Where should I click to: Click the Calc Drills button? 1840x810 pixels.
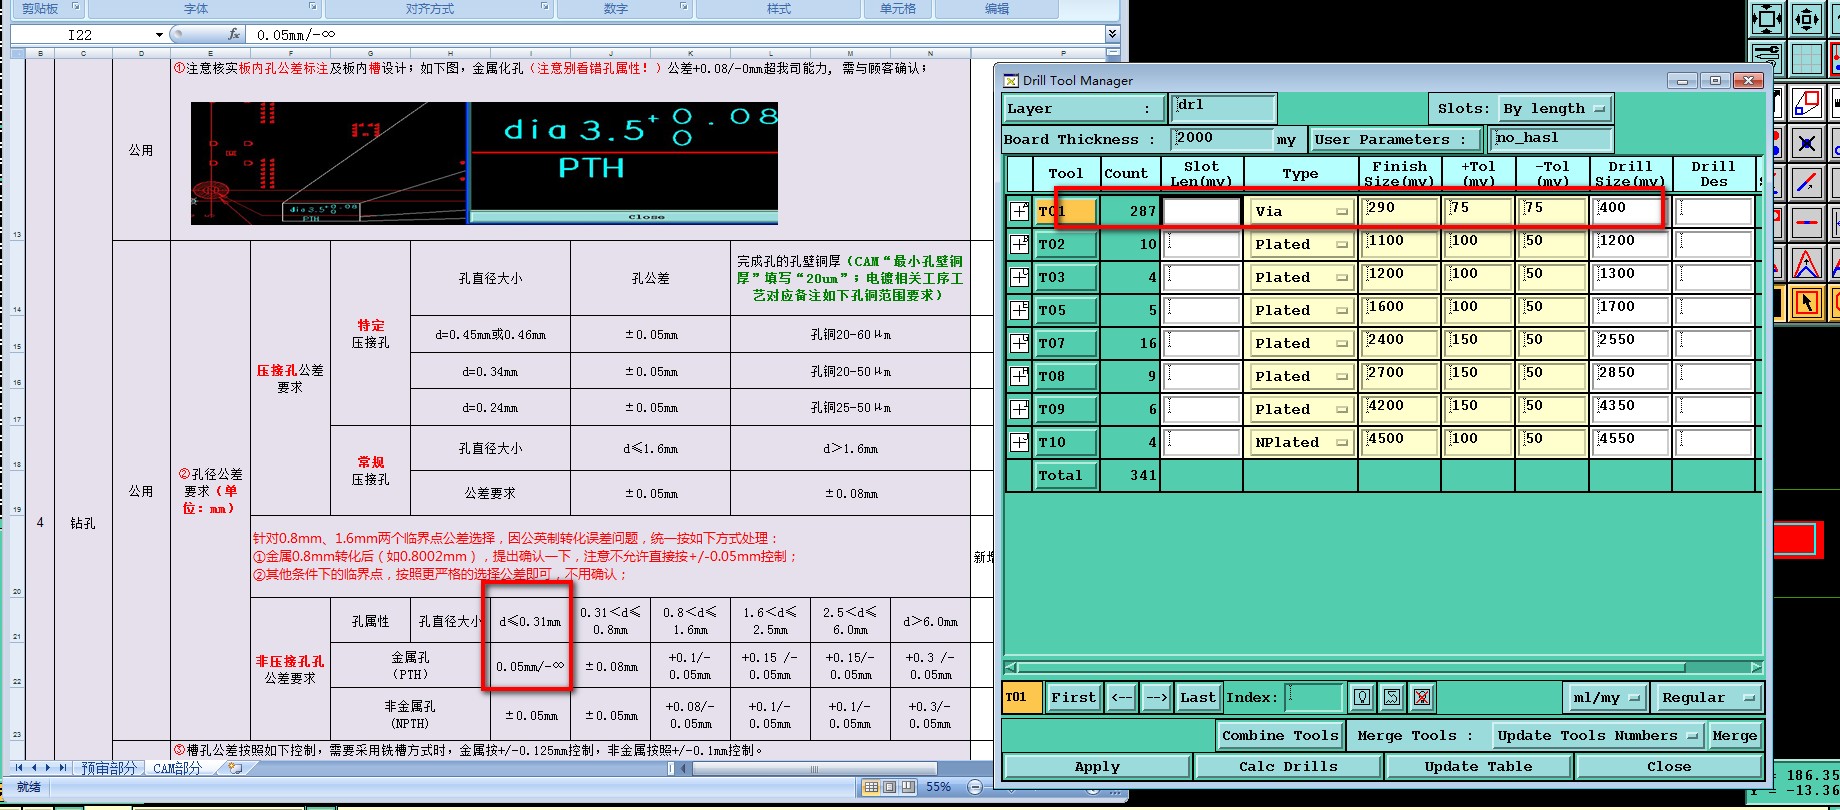(1288, 766)
